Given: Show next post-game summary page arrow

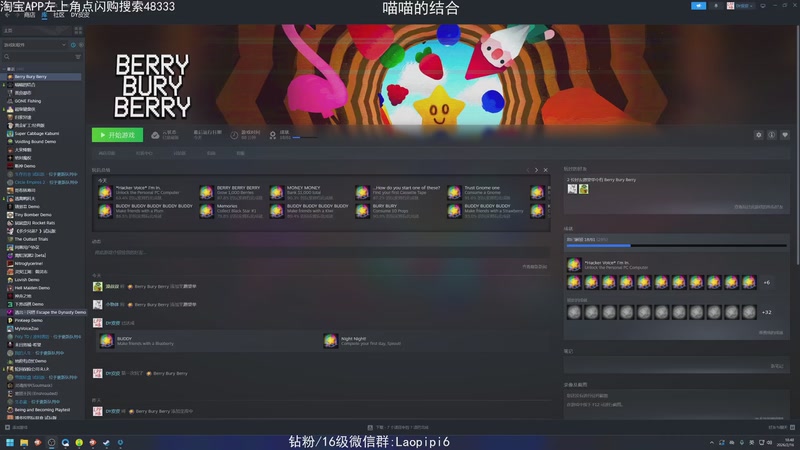Looking at the screenshot, I should tap(536, 170).
